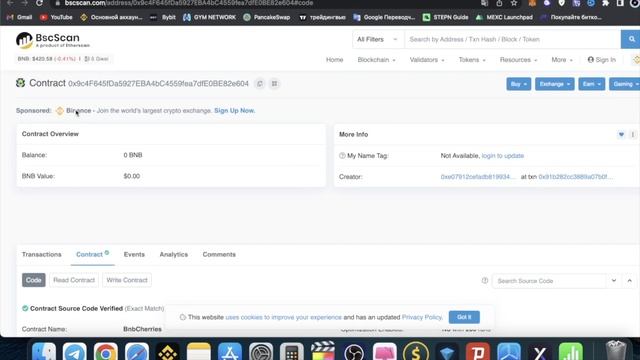Click the browser share icon in address bar
The height and width of the screenshot is (360, 640).
click(x=499, y=3)
